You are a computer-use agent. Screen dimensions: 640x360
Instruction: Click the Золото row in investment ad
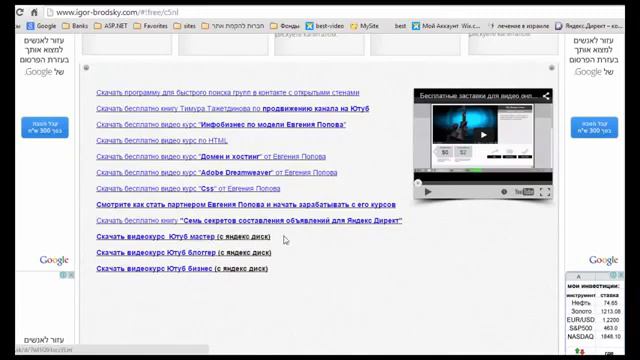593,311
